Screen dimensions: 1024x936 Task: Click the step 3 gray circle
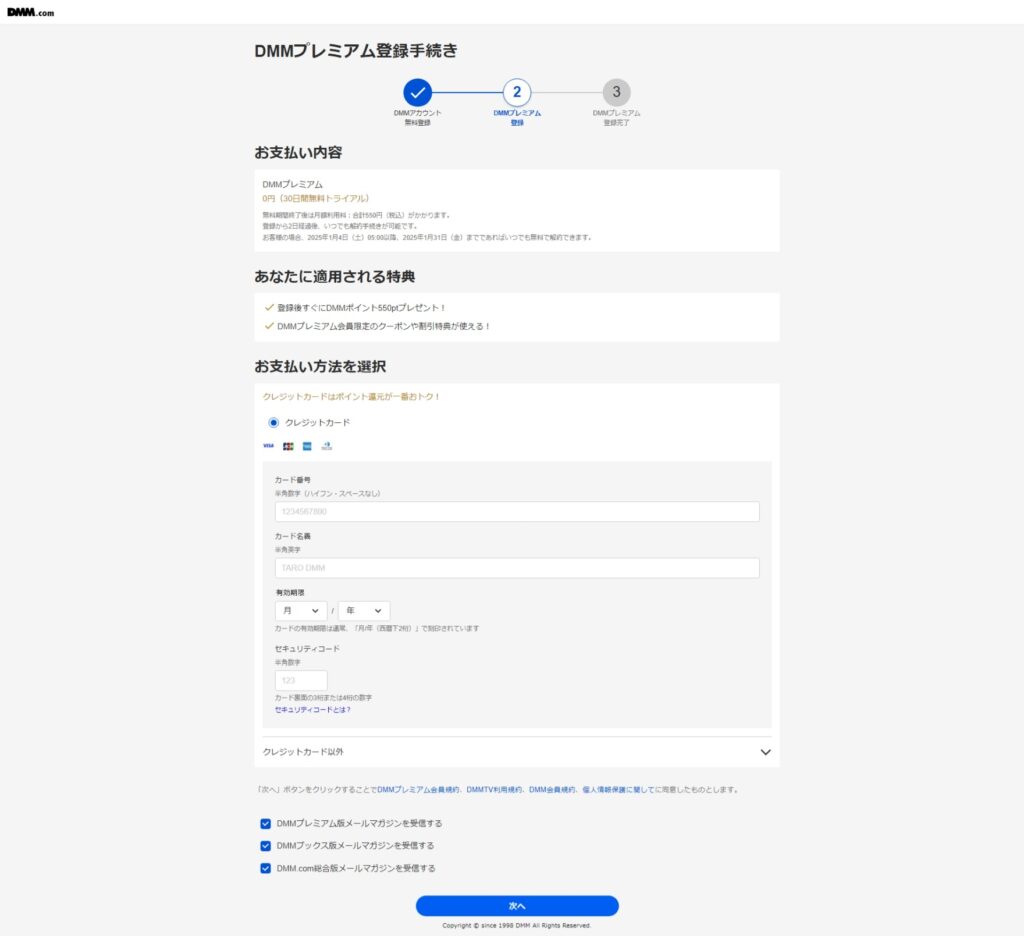point(616,92)
